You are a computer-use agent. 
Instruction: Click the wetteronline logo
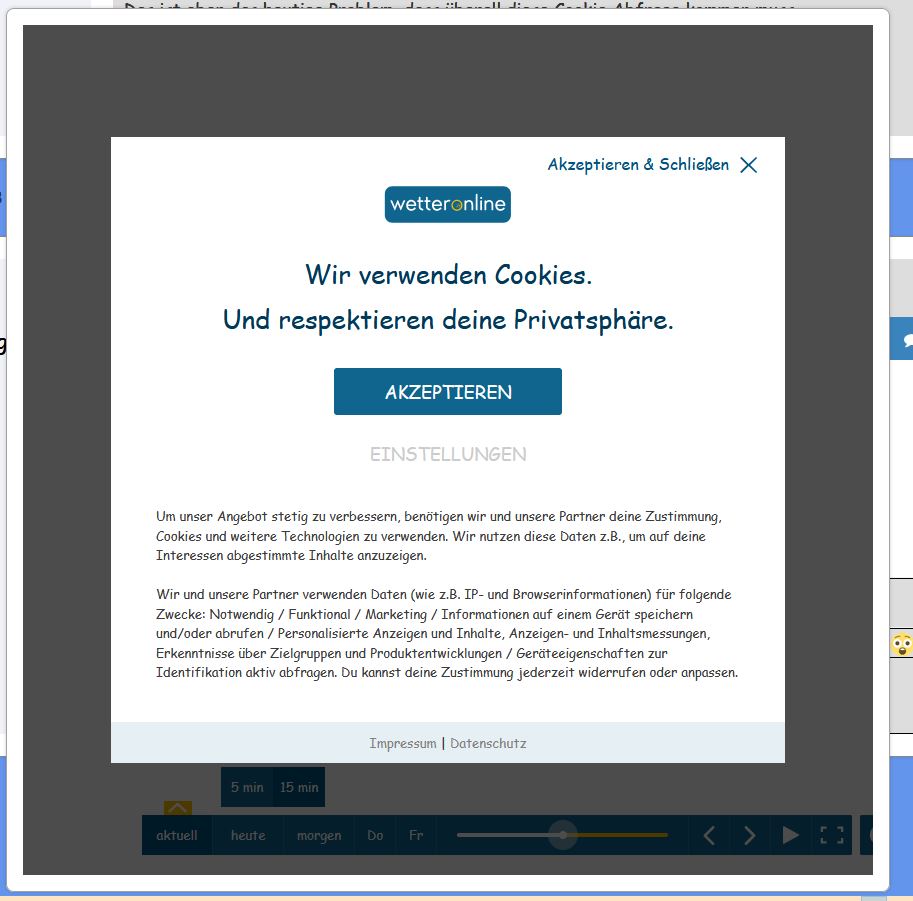pos(448,204)
